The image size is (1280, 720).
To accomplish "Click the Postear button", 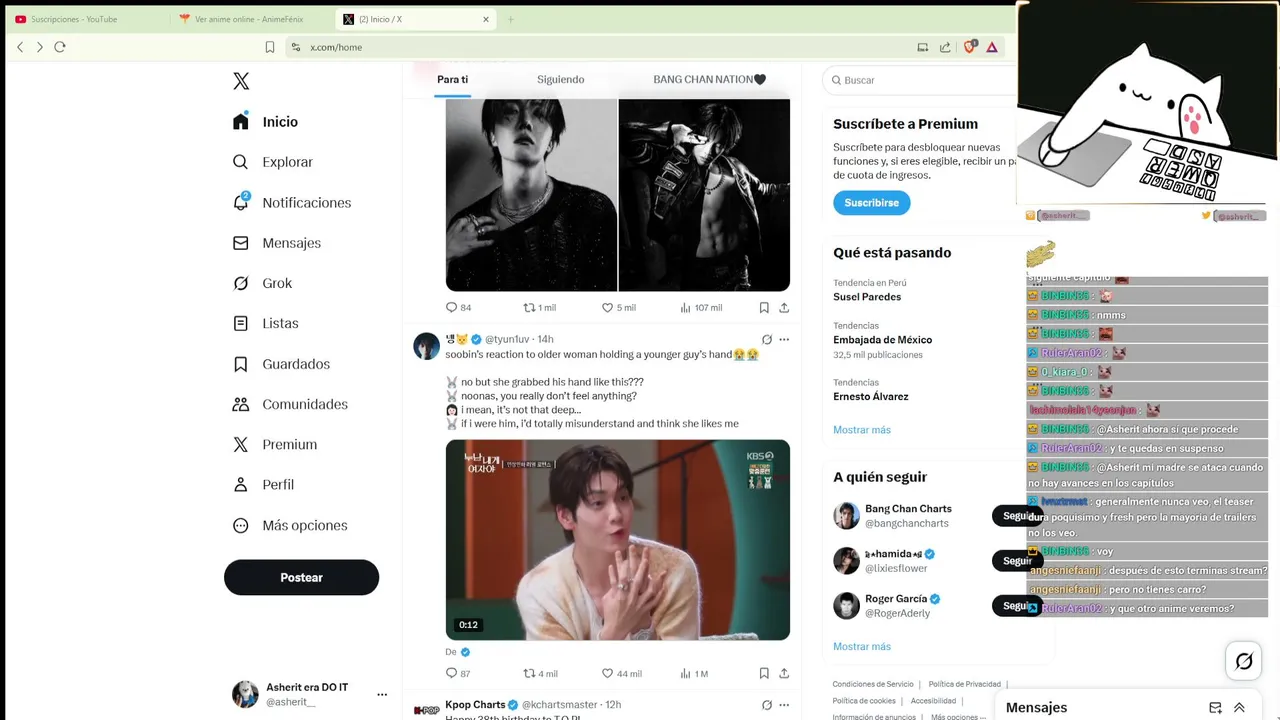I will [301, 577].
